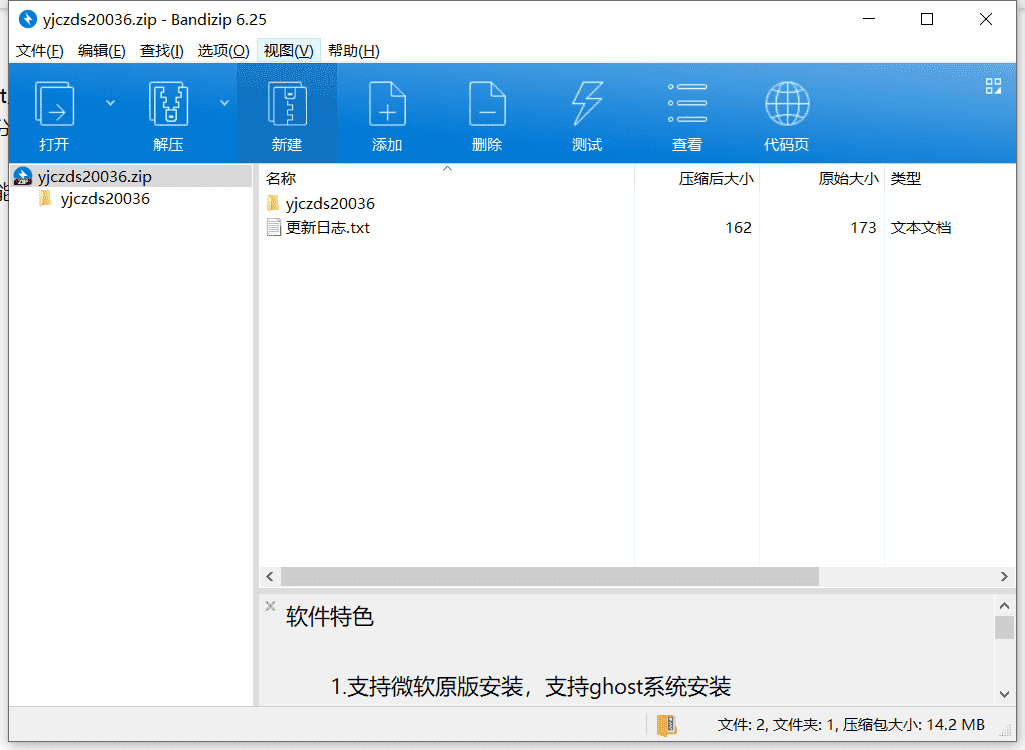Viewport: 1025px width, 750px height.
Task: Click the zip icon beside yjczds20036.zip in tree
Action: click(x=23, y=177)
